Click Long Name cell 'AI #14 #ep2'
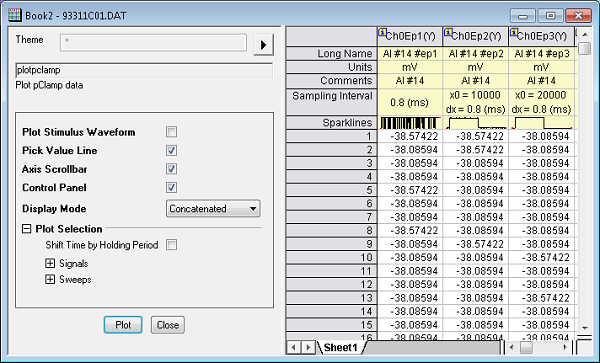600x363 pixels. click(476, 54)
